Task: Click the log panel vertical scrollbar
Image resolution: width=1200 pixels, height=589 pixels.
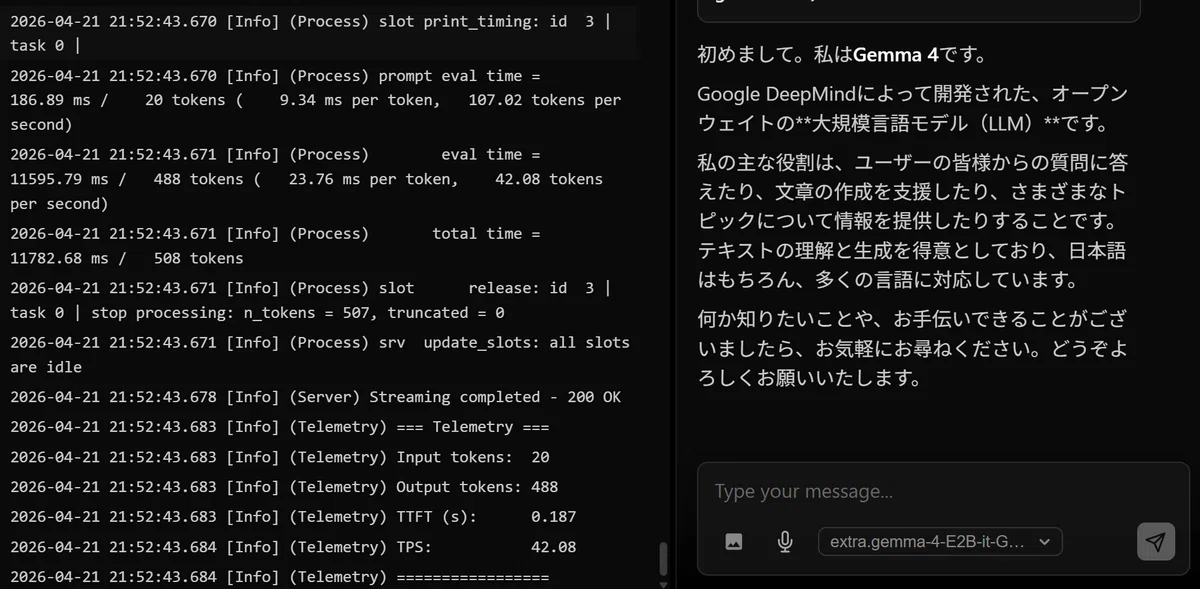Action: click(x=662, y=558)
